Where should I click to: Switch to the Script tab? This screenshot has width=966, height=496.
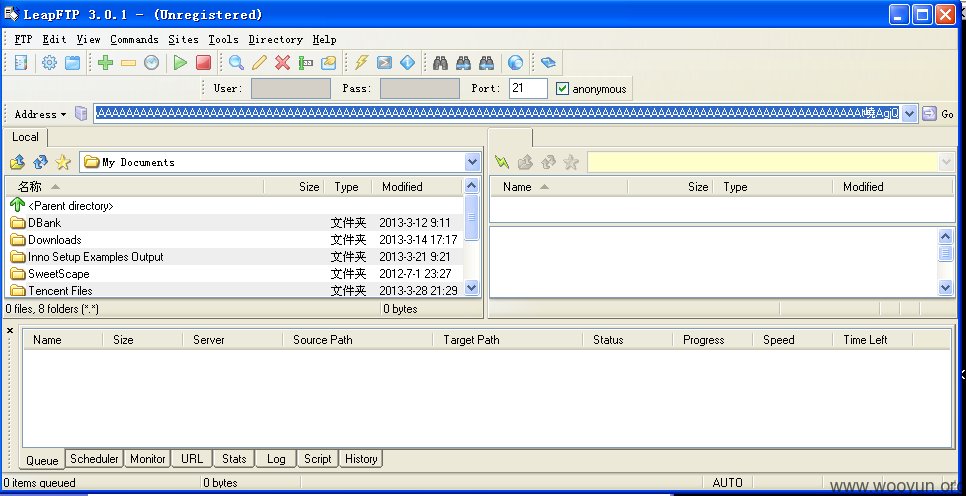point(317,458)
